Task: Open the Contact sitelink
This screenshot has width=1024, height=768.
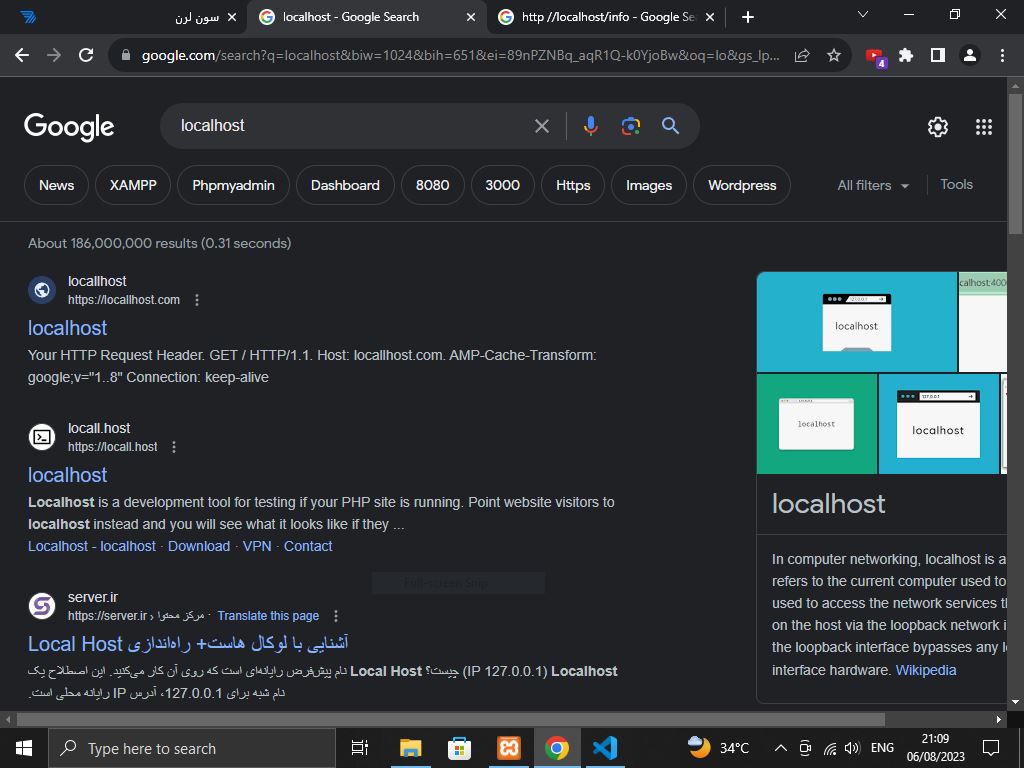Action: click(308, 546)
